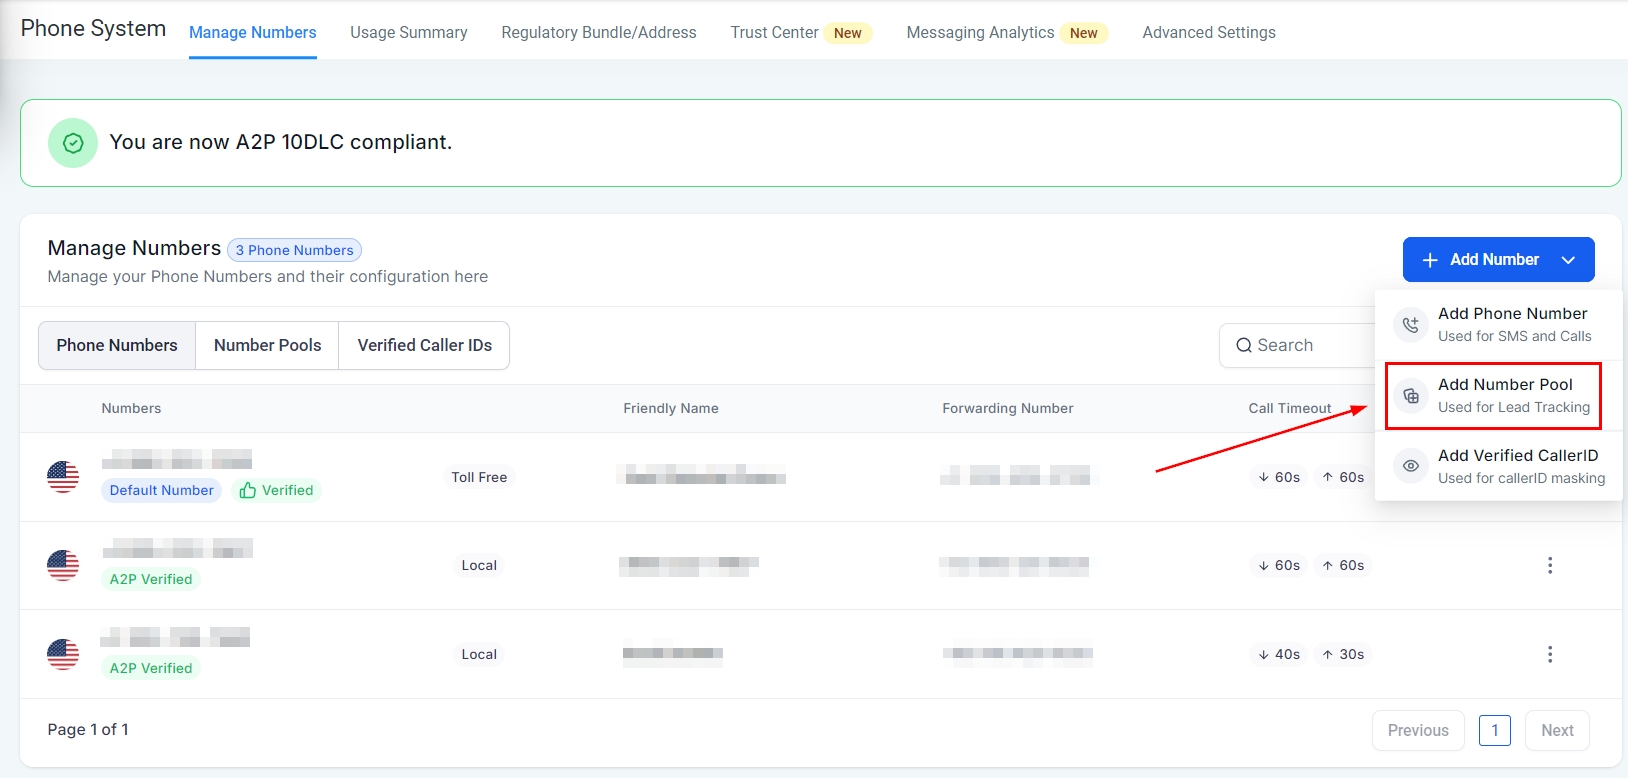This screenshot has height=778, width=1628.
Task: Click the Next page button
Action: (x=1556, y=730)
